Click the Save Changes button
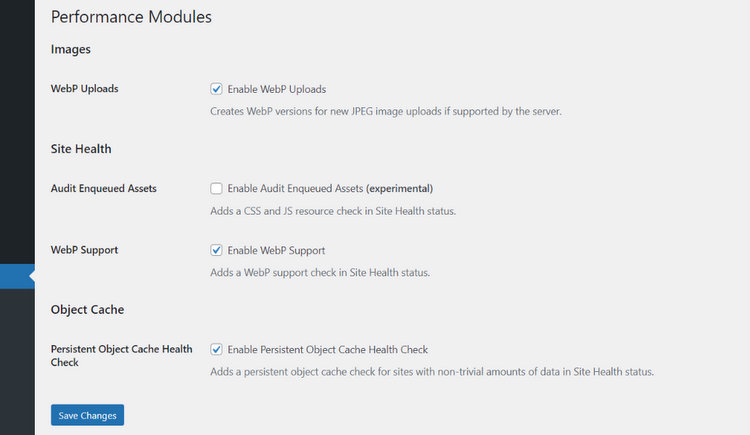This screenshot has width=750, height=435. coord(88,415)
